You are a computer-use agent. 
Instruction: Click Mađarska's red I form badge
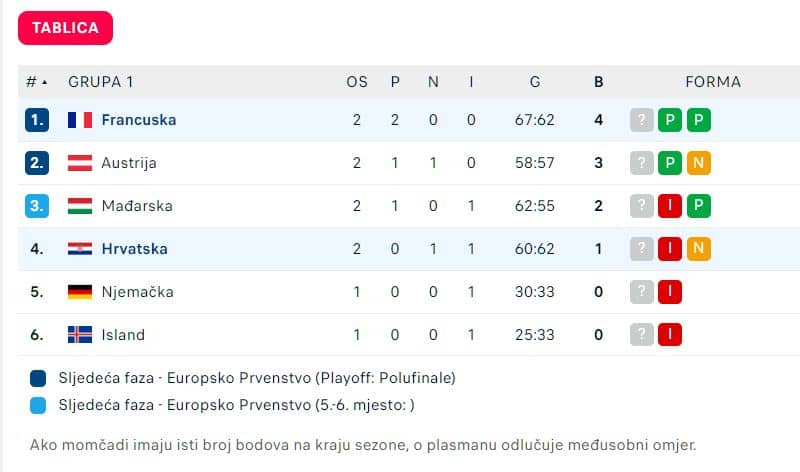coord(670,206)
